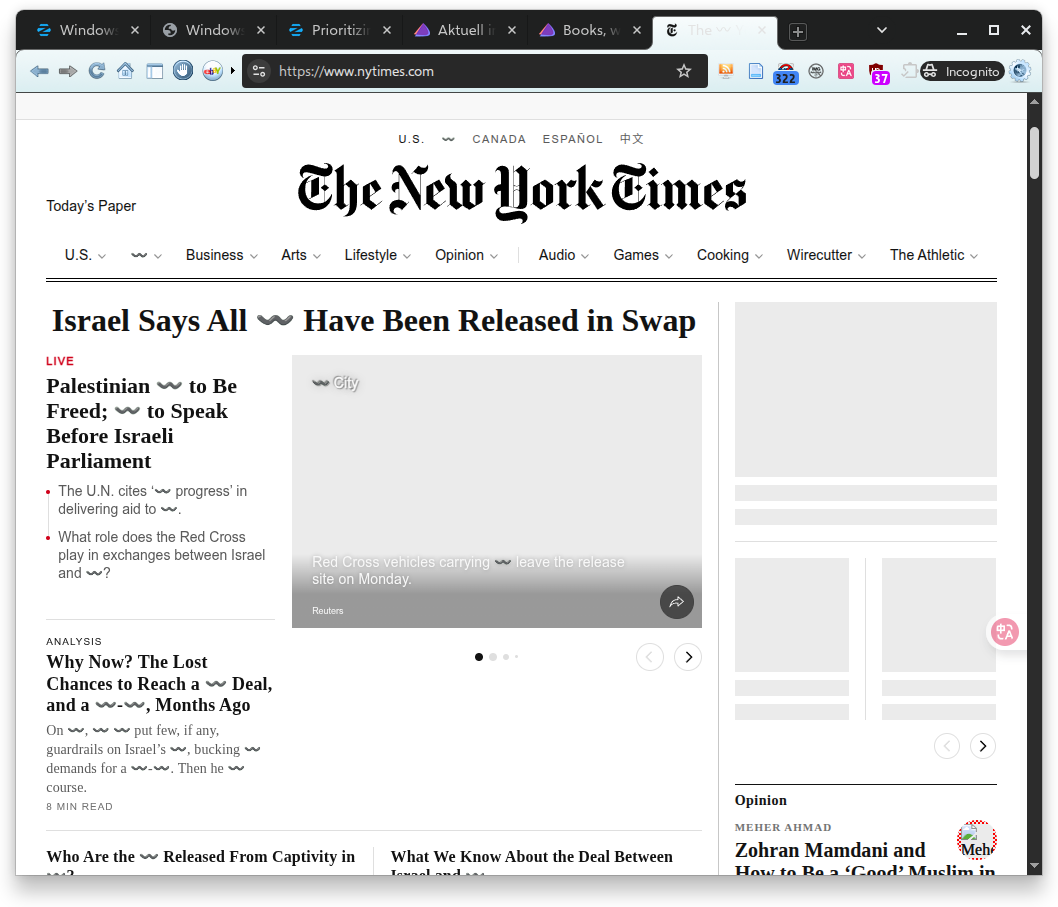
Task: Click the pink floating translate icon
Action: [1004, 631]
